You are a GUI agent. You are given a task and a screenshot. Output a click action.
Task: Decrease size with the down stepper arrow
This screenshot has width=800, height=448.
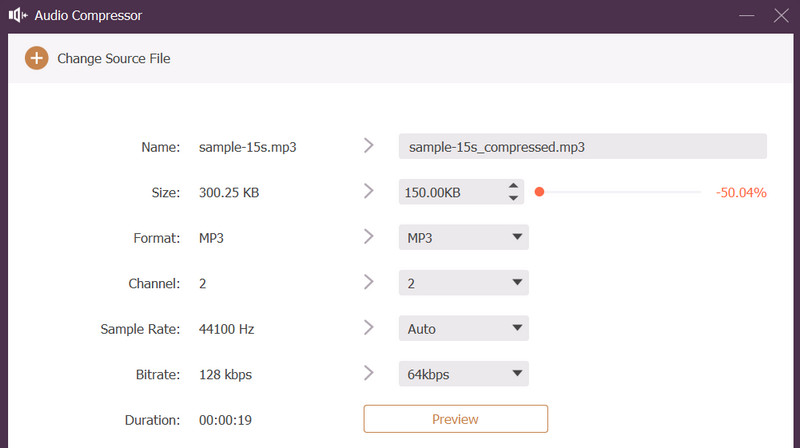(x=513, y=198)
